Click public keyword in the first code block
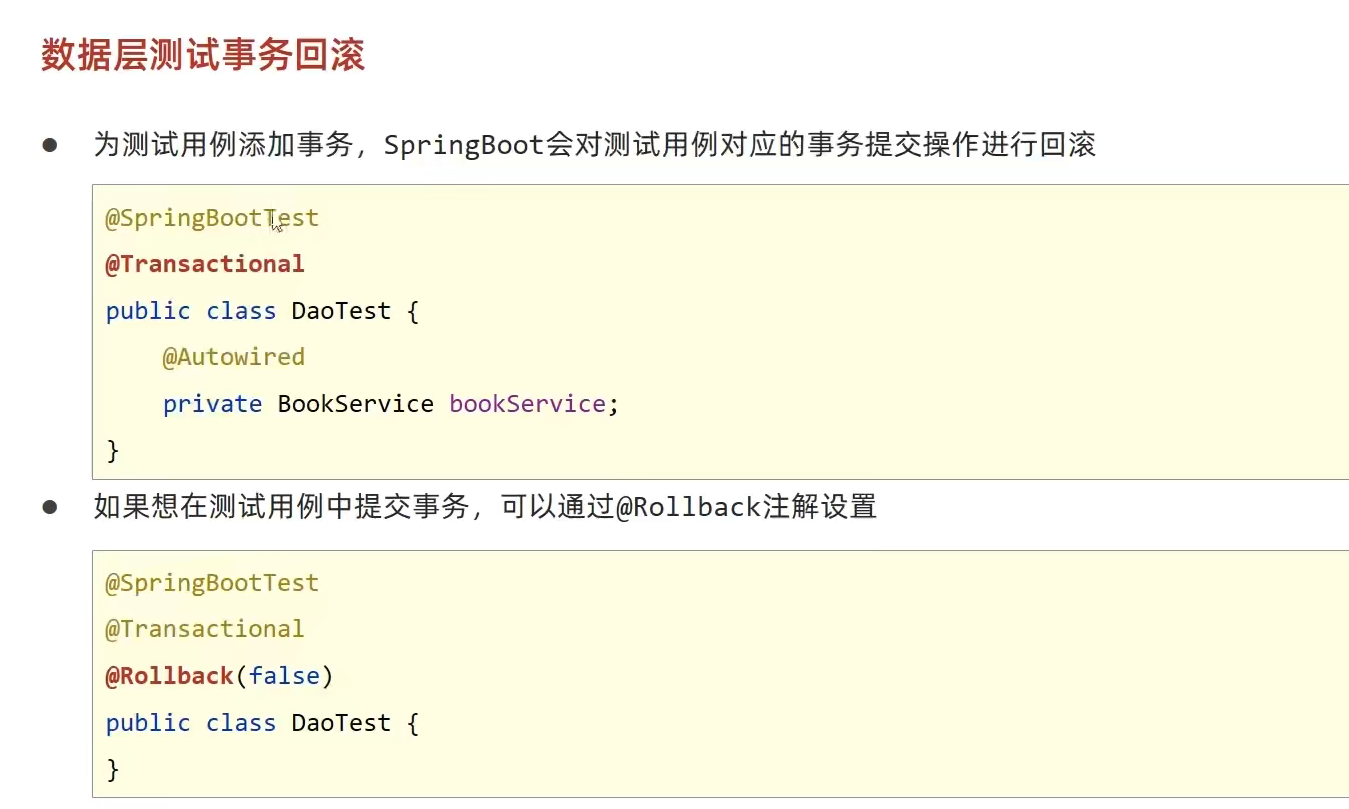The height and width of the screenshot is (809, 1349). pos(148,311)
